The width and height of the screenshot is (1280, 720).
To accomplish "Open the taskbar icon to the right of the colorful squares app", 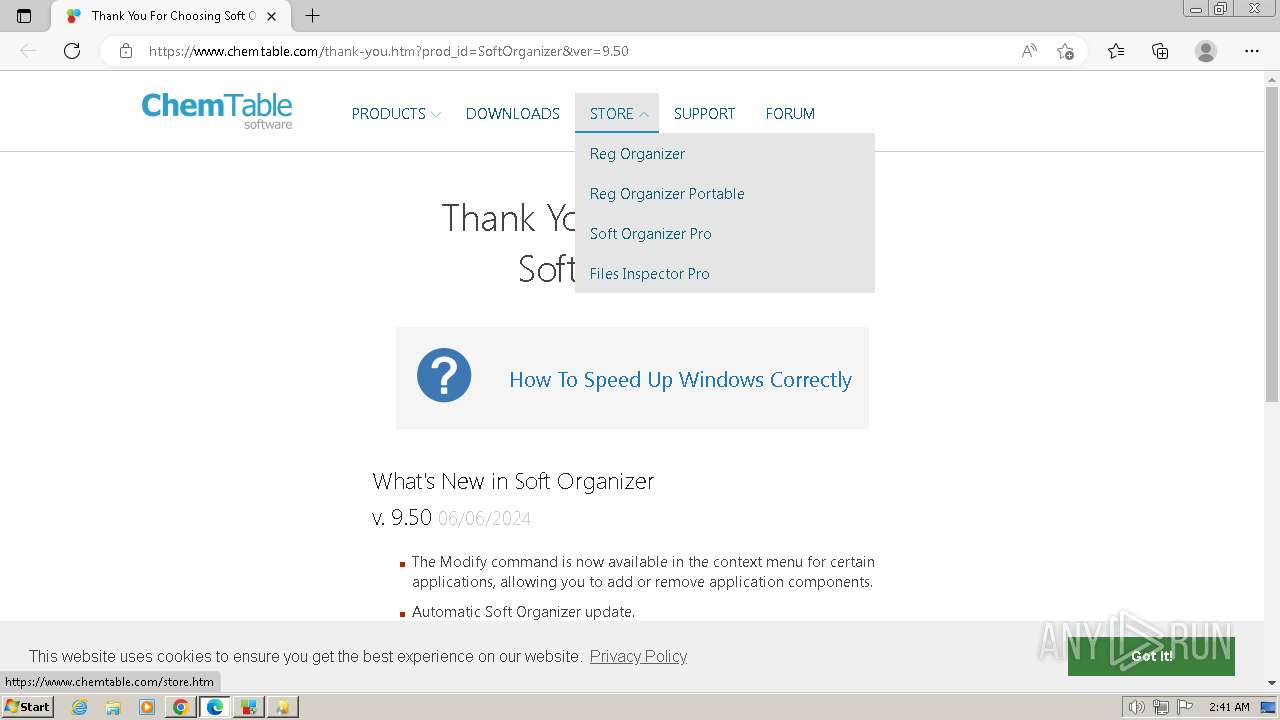I will pyautogui.click(x=283, y=707).
